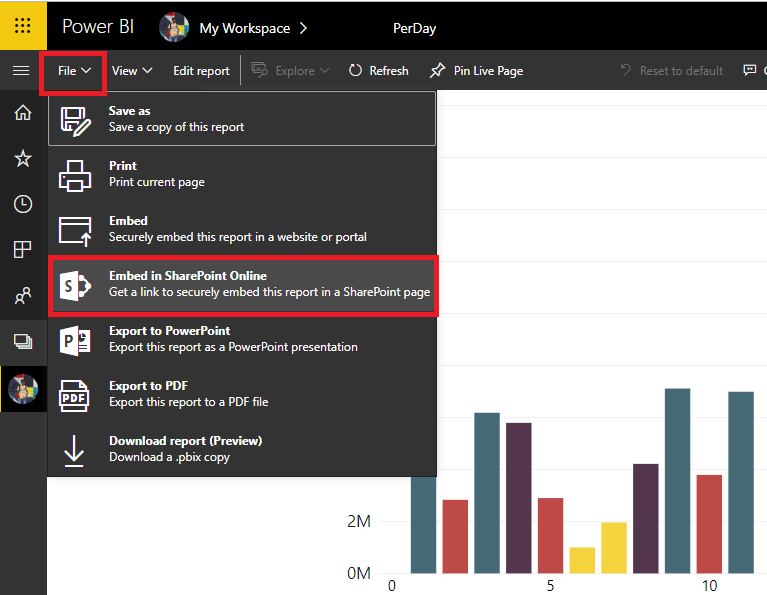The height and width of the screenshot is (595, 767).
Task: Click the SharePoint icon
Action: coord(75,286)
